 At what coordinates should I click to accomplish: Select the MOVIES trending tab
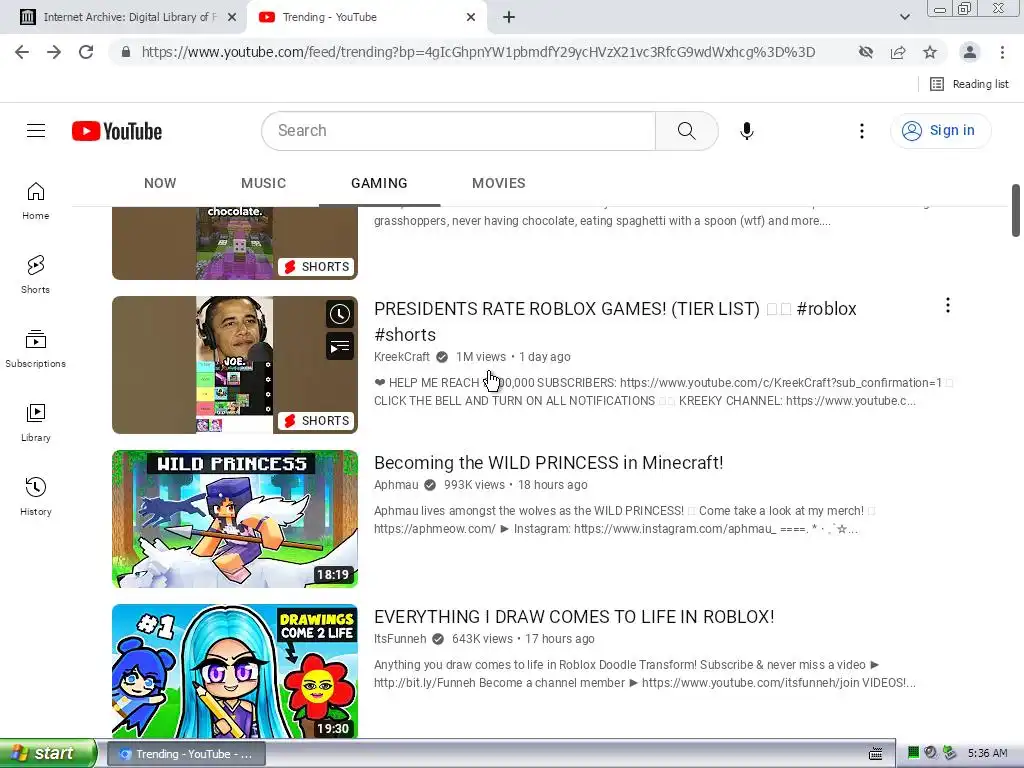pos(499,184)
